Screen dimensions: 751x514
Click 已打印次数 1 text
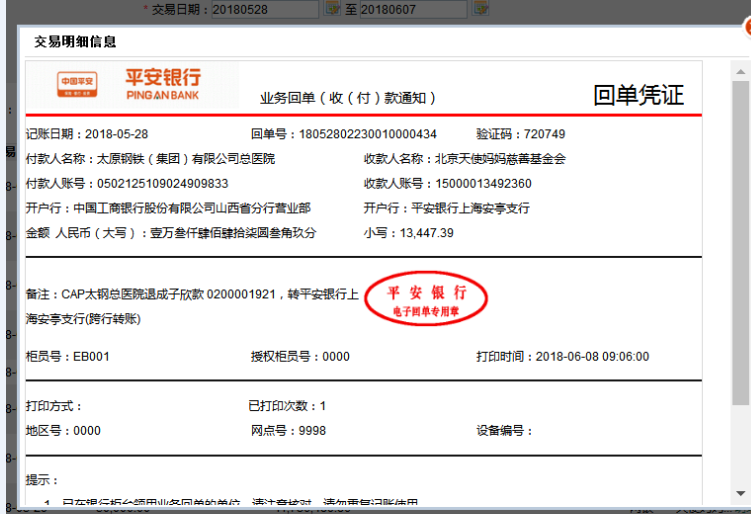pos(287,406)
